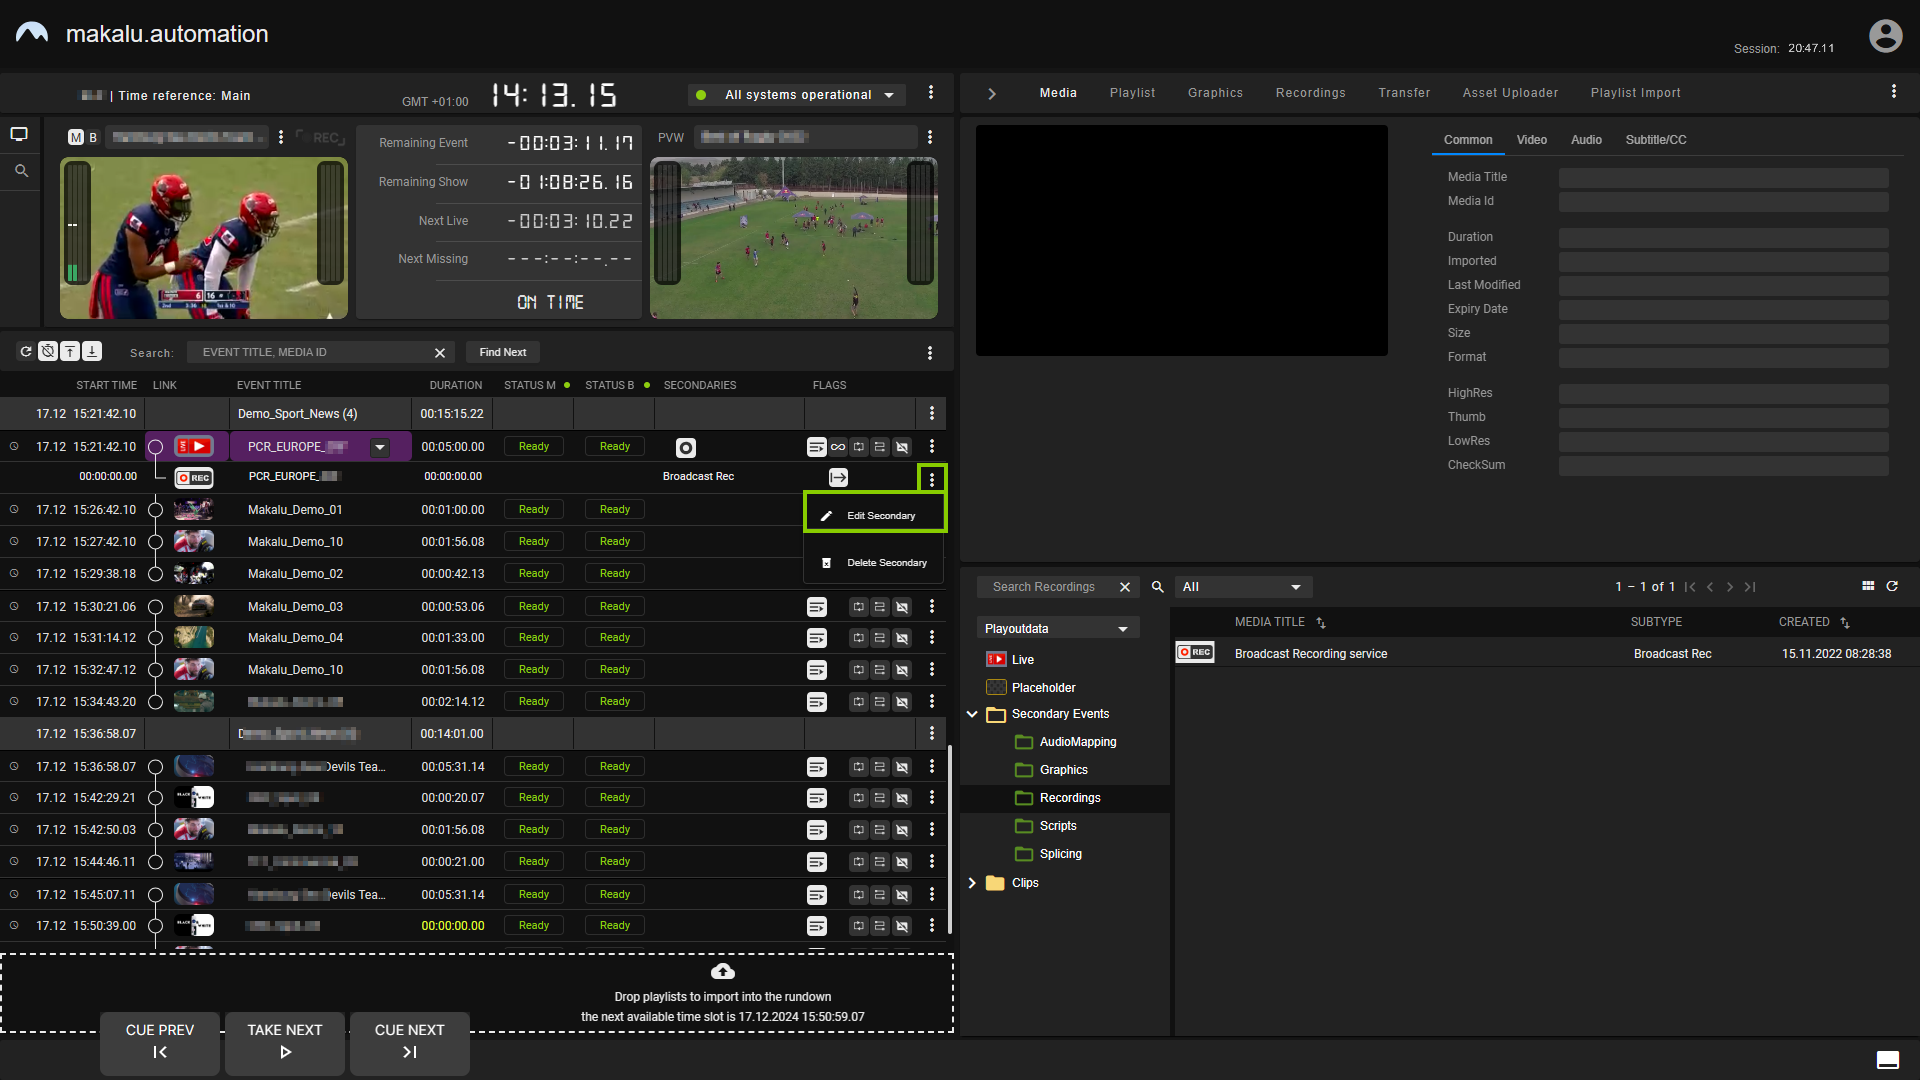Open the PVW preview three-dot menu
Viewport: 1920px width, 1080px height.
click(x=930, y=137)
